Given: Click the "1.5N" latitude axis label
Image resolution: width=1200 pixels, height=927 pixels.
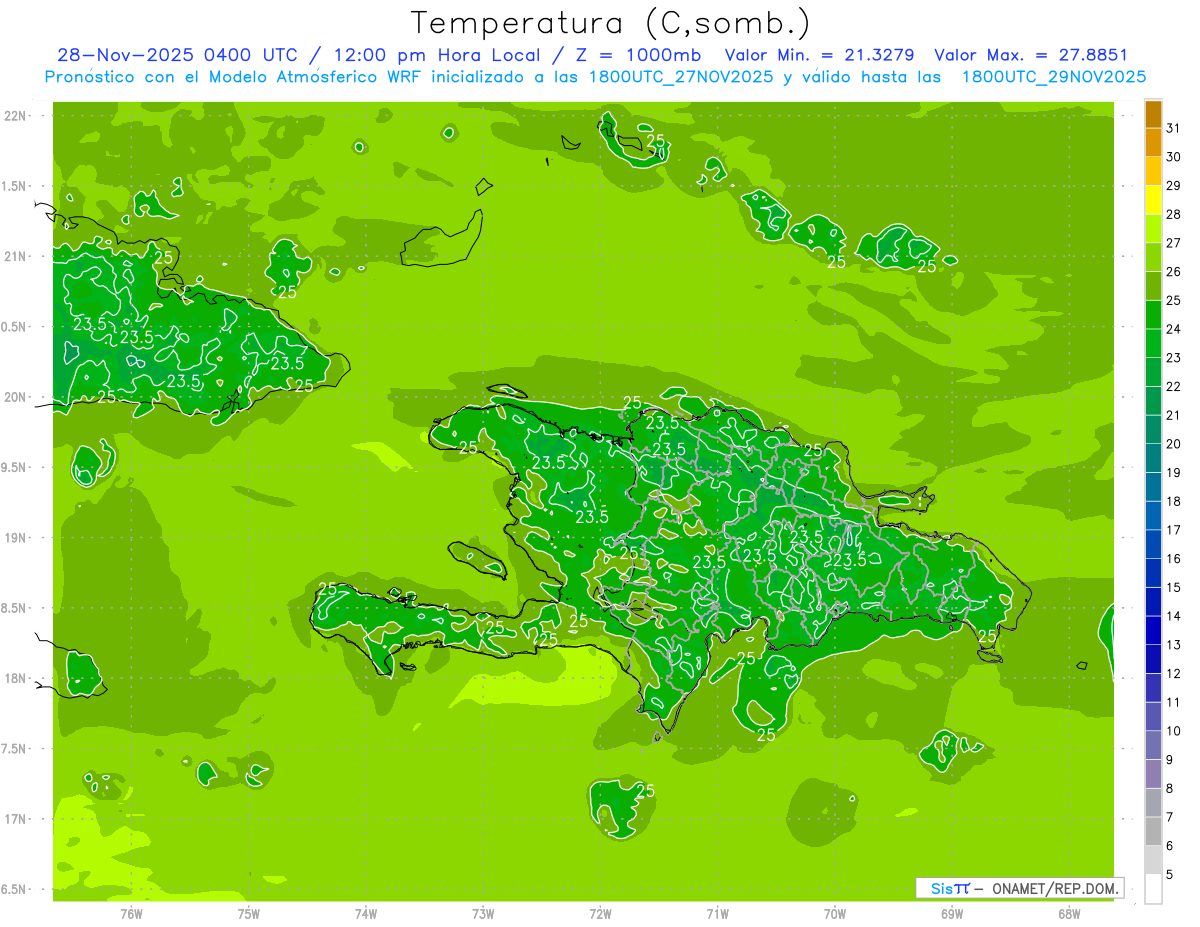Looking at the screenshot, I should pyautogui.click(x=16, y=186).
